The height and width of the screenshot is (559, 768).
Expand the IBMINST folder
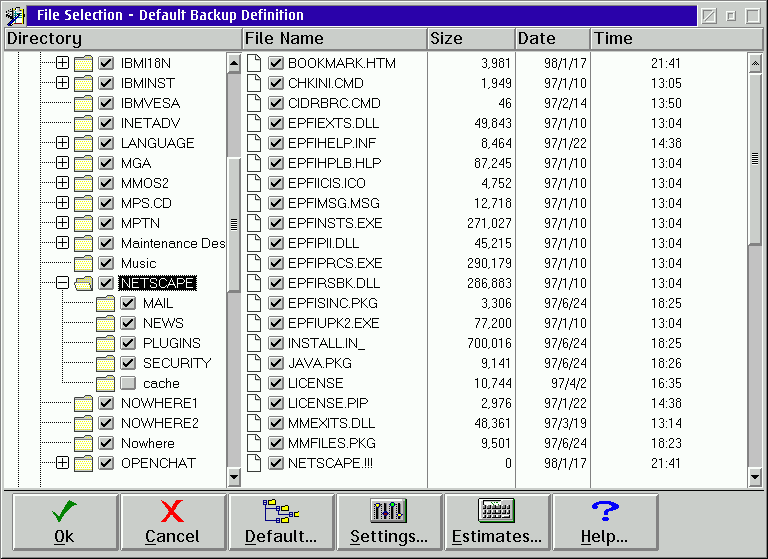(62, 83)
